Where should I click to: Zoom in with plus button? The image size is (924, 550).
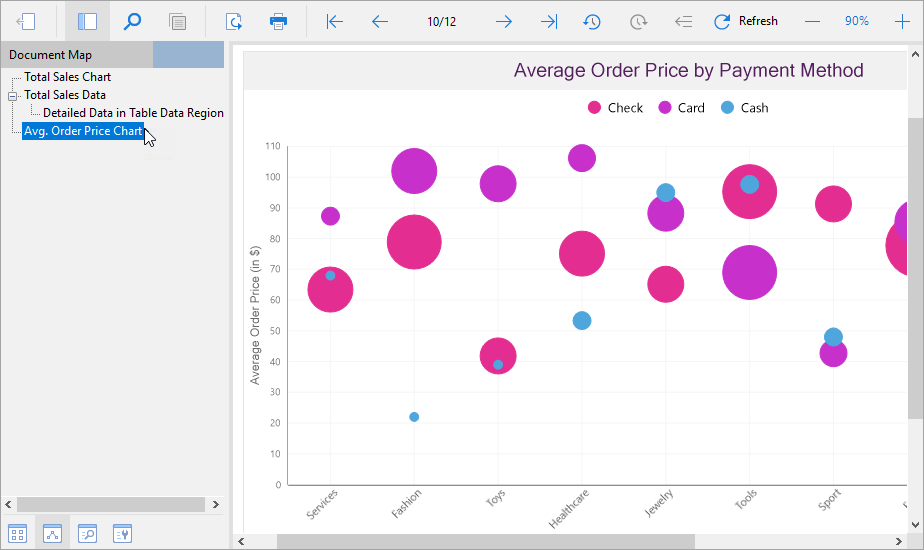[x=902, y=22]
